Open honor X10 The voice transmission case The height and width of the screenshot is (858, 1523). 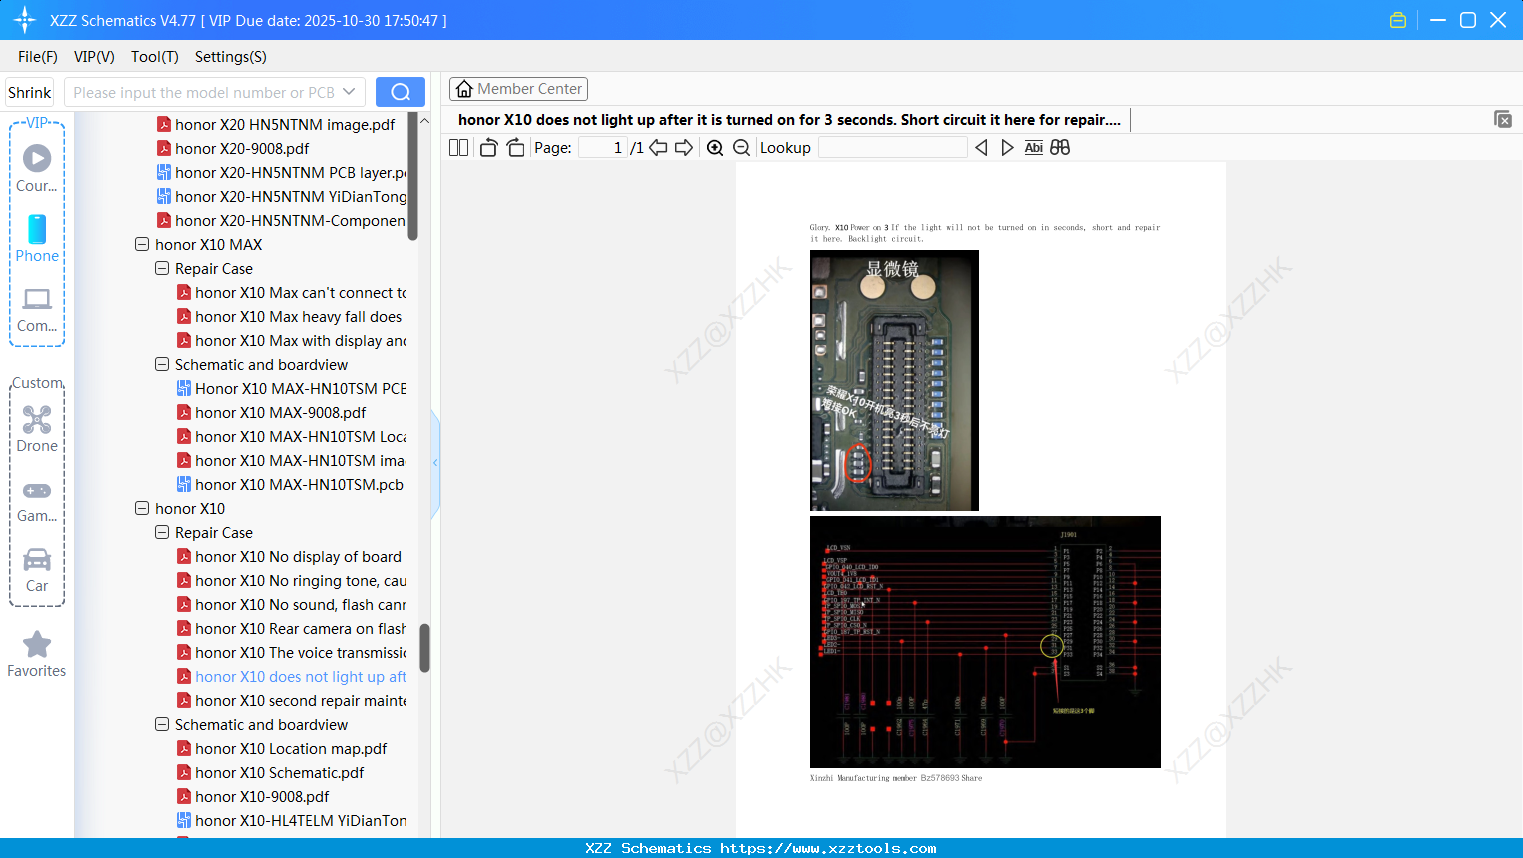tap(300, 652)
